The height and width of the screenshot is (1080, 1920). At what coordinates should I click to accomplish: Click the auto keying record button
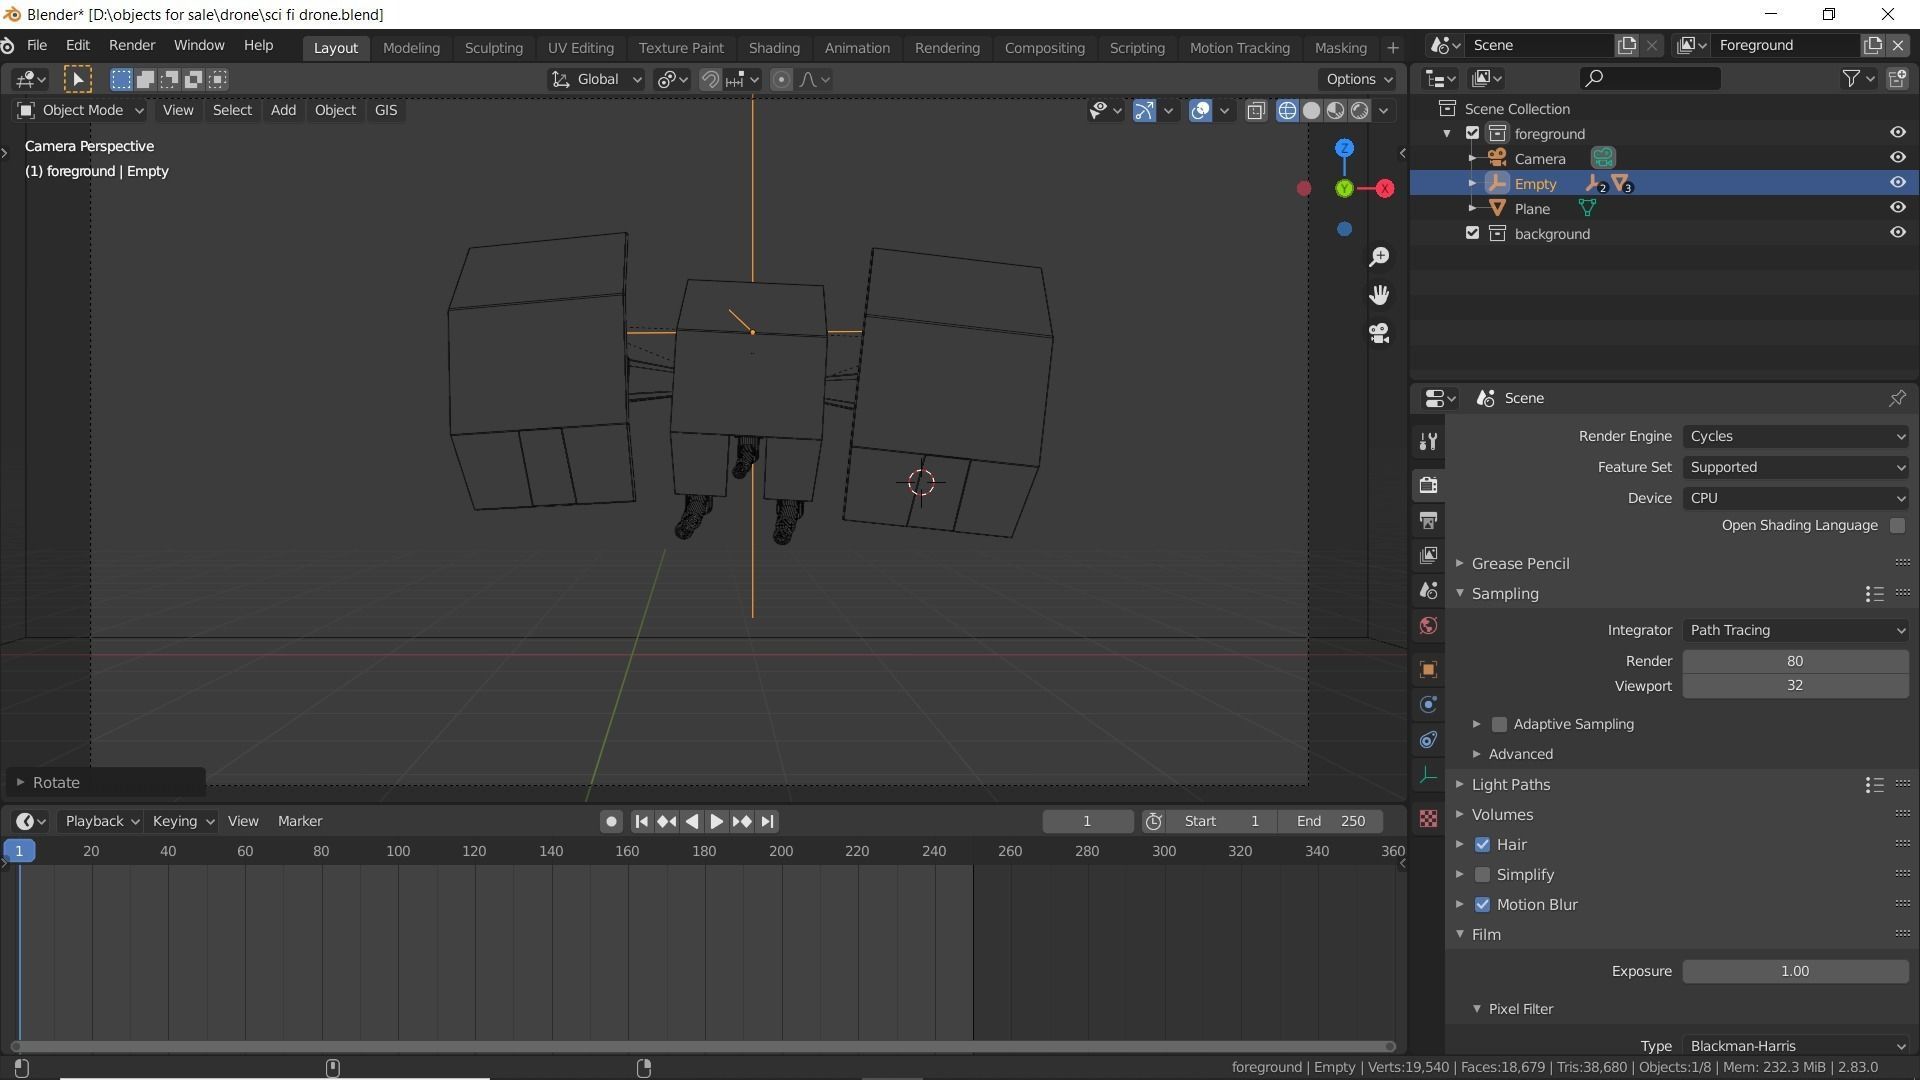tap(611, 822)
